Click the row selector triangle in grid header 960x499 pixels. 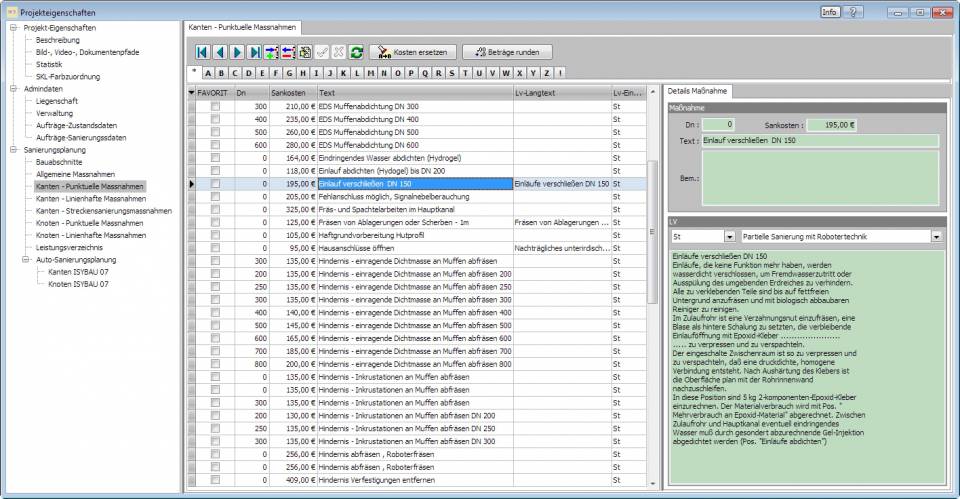coord(191,93)
